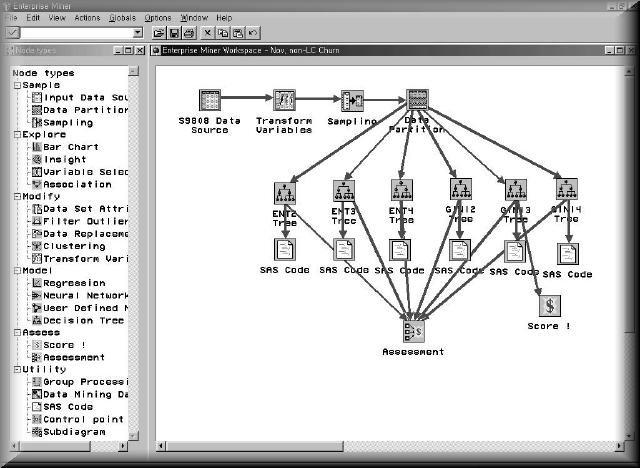Viewport: 640px width, 468px height.
Task: Select the Transform Variables workspace node
Action: (284, 100)
